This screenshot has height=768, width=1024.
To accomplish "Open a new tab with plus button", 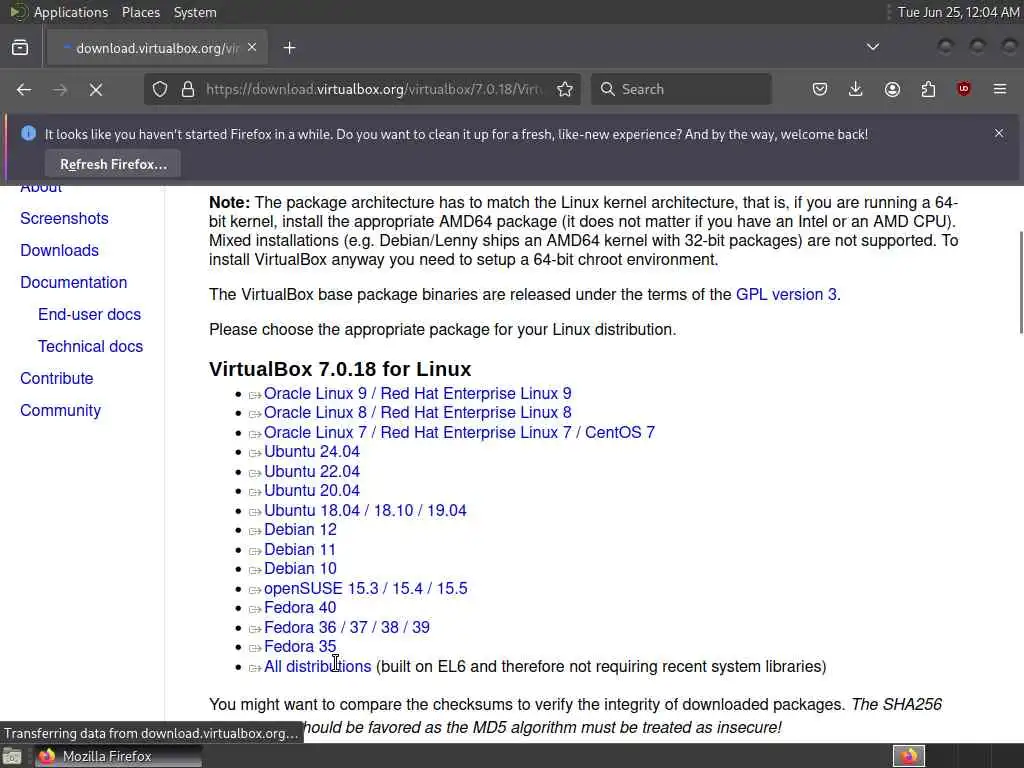I will pos(289,48).
